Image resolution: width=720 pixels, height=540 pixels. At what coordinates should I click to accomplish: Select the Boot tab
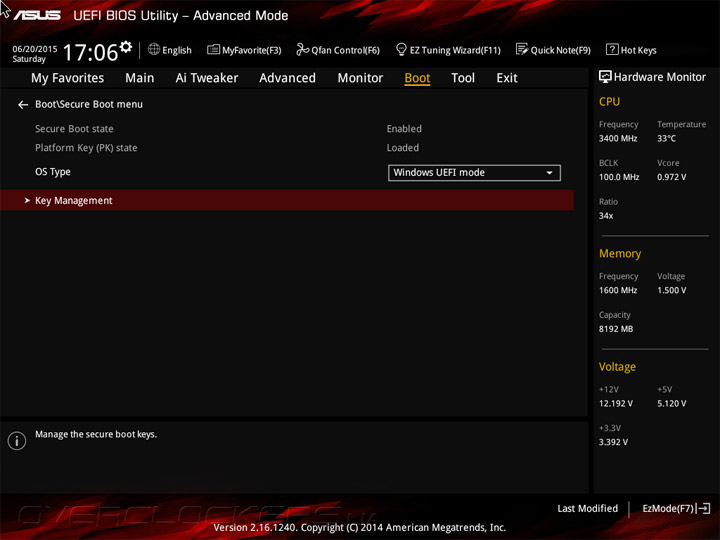417,78
